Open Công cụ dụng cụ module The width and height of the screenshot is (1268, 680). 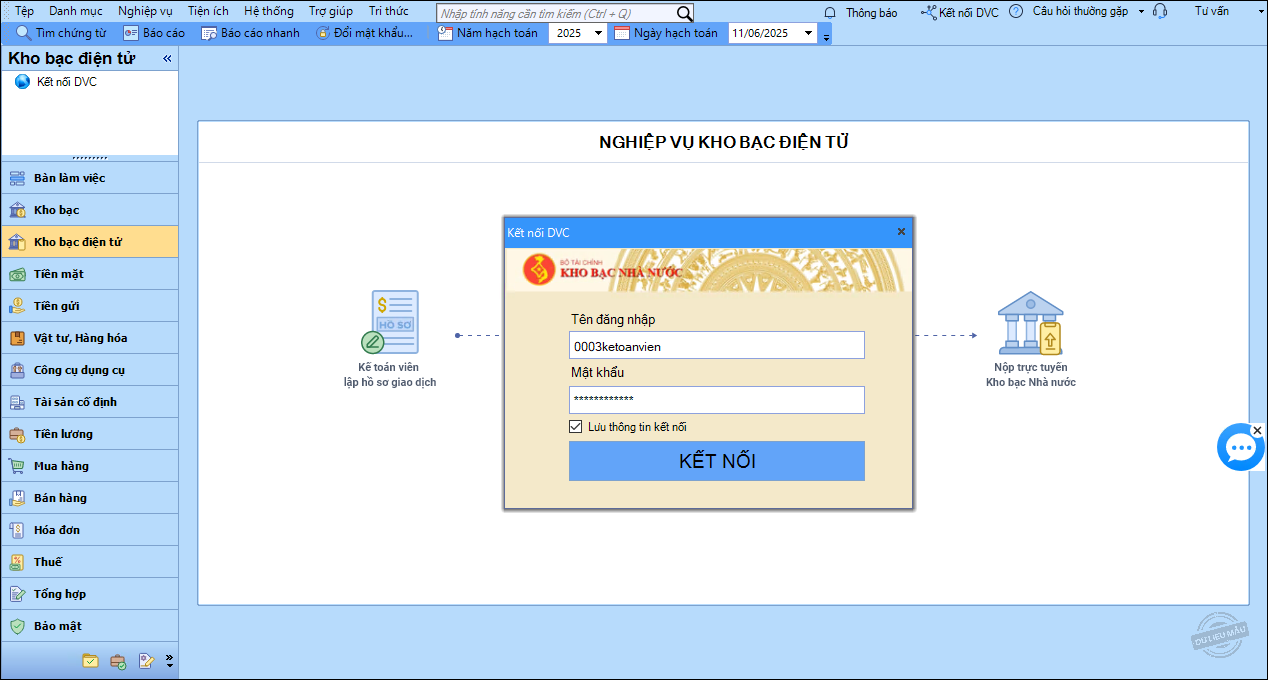point(90,370)
